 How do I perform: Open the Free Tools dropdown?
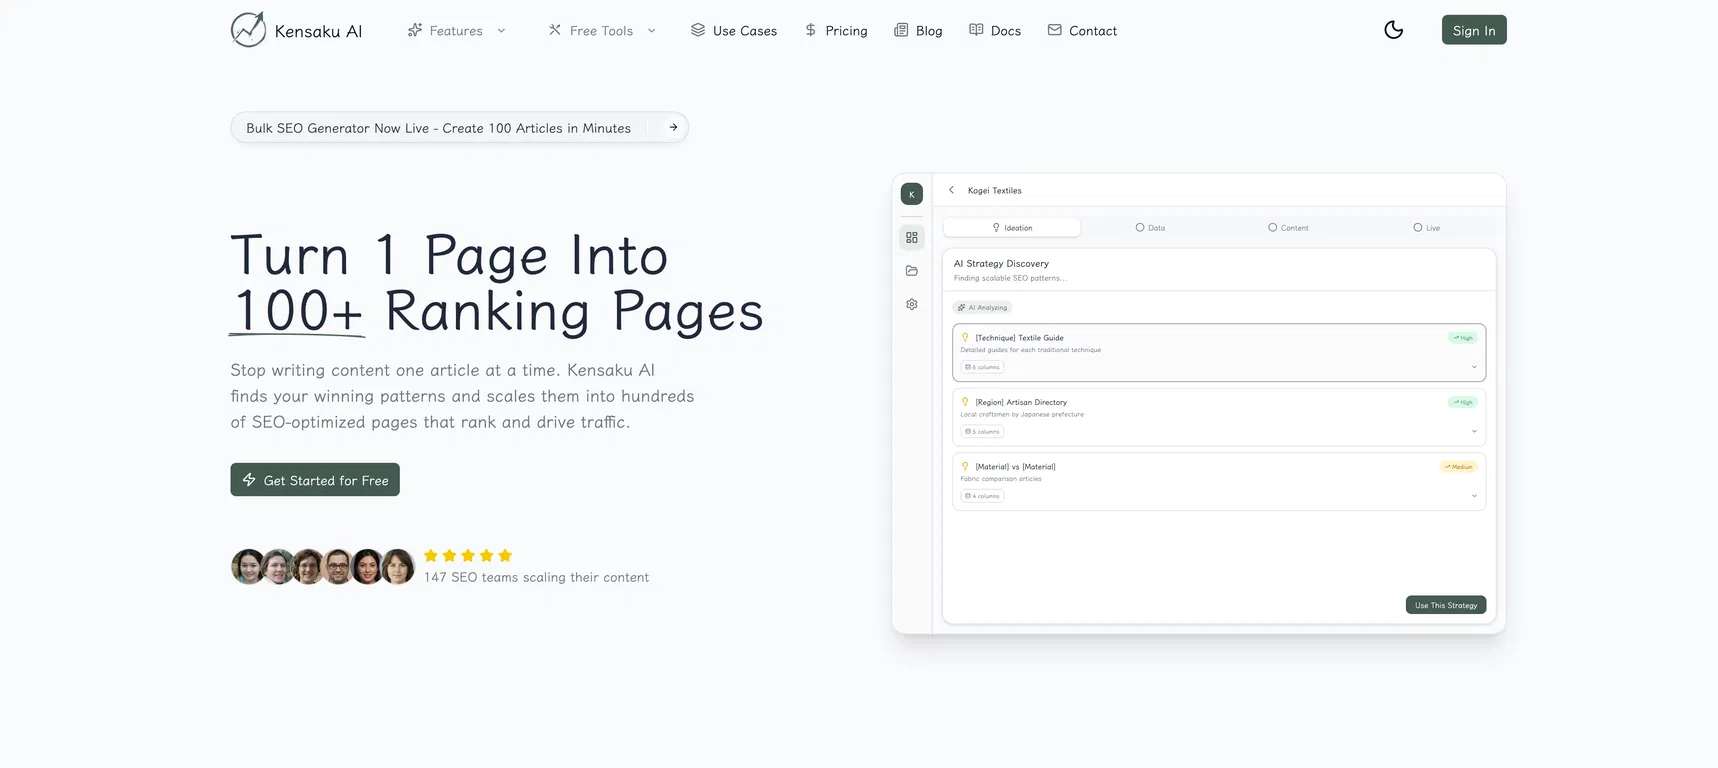point(602,31)
